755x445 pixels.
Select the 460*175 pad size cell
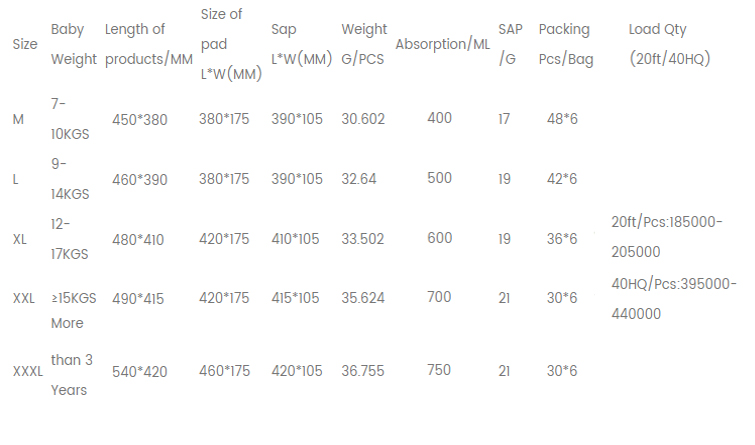224,371
